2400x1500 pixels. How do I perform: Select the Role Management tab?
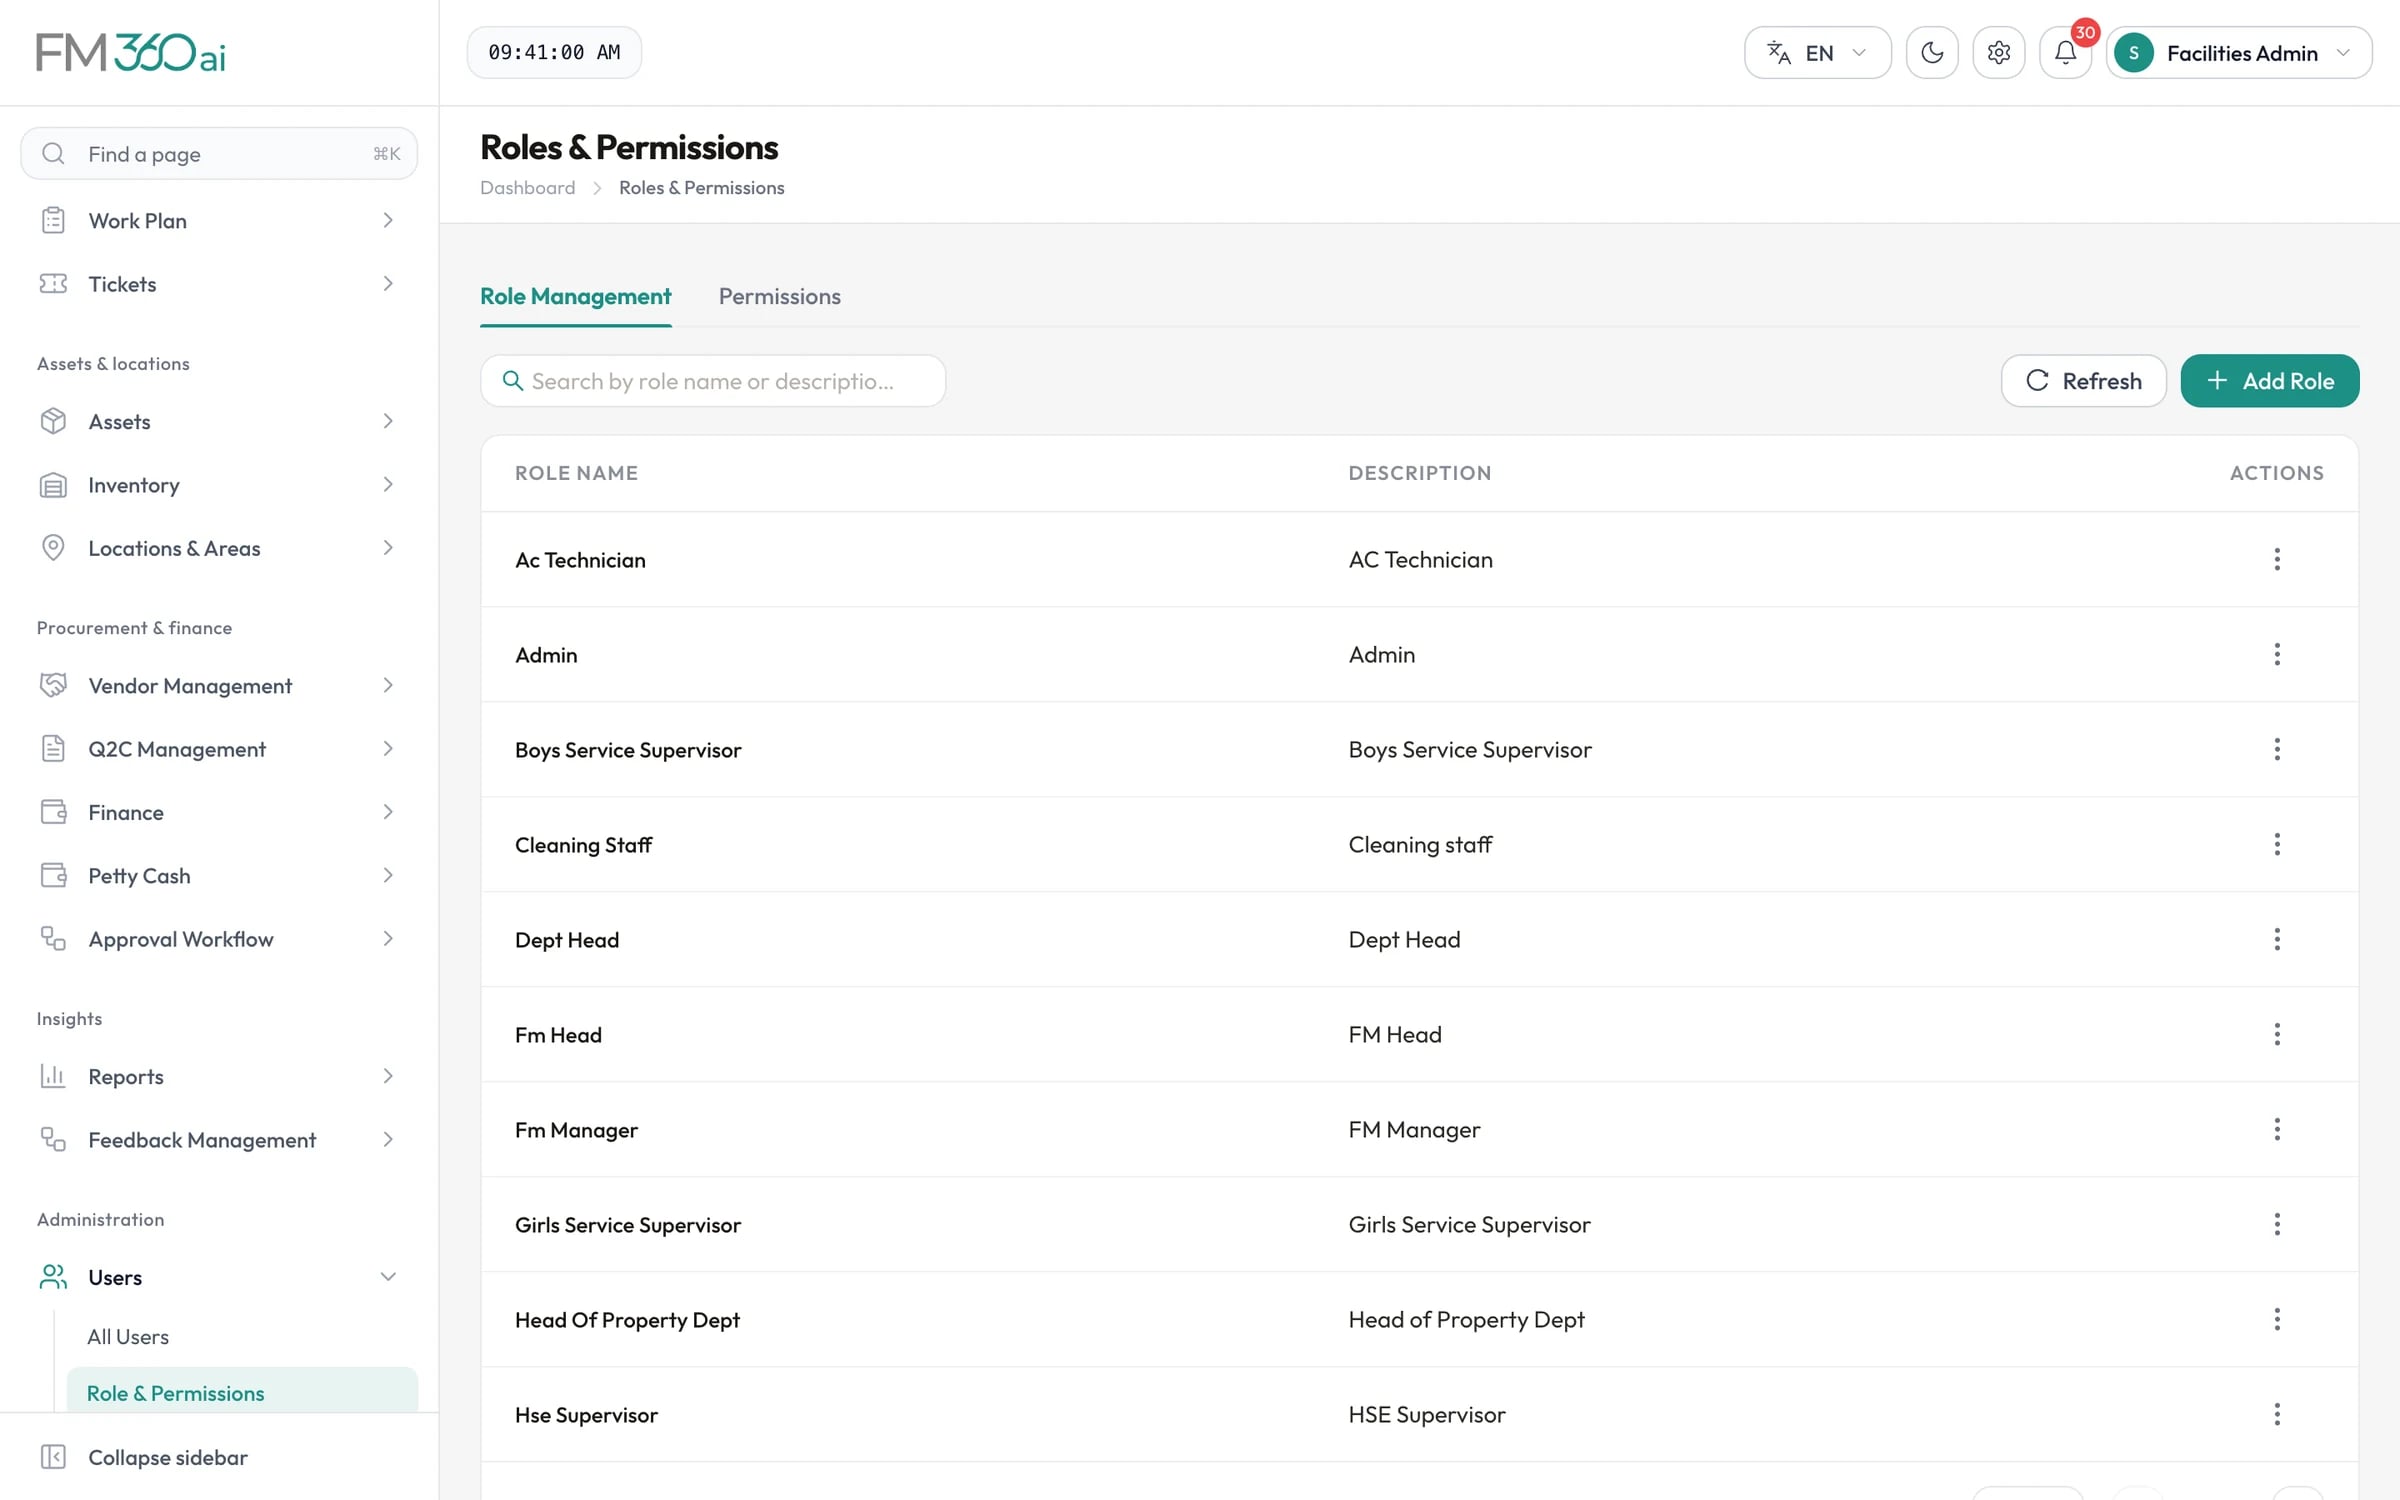tap(575, 296)
